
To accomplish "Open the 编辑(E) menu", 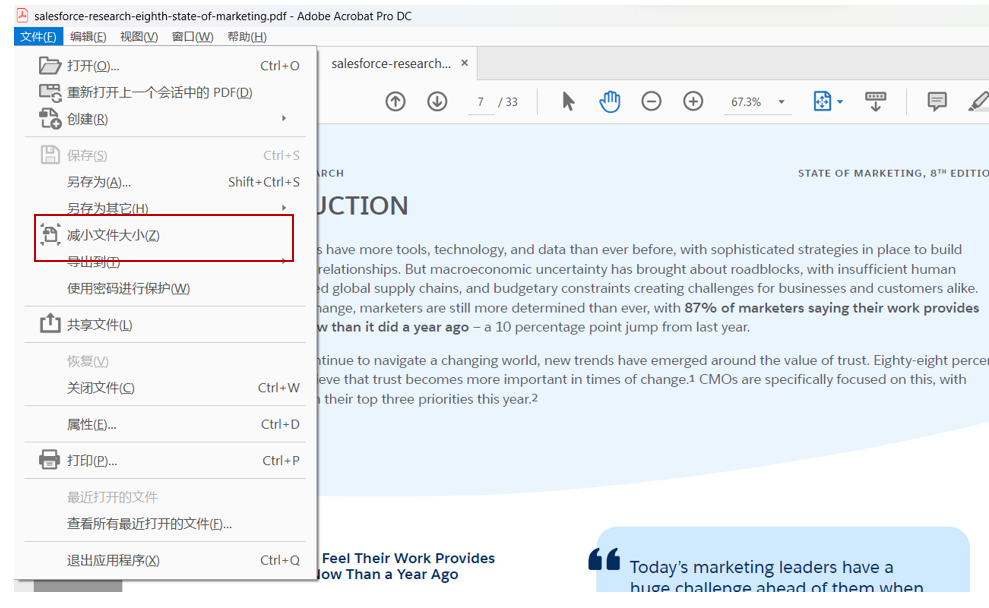I will 88,37.
